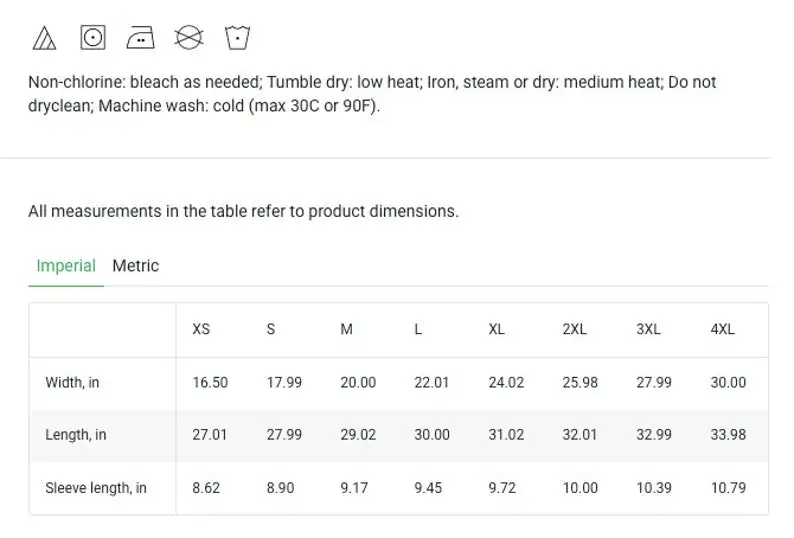Screen dimensions: 794x538
Task: Click the XL column header
Action: click(x=497, y=329)
